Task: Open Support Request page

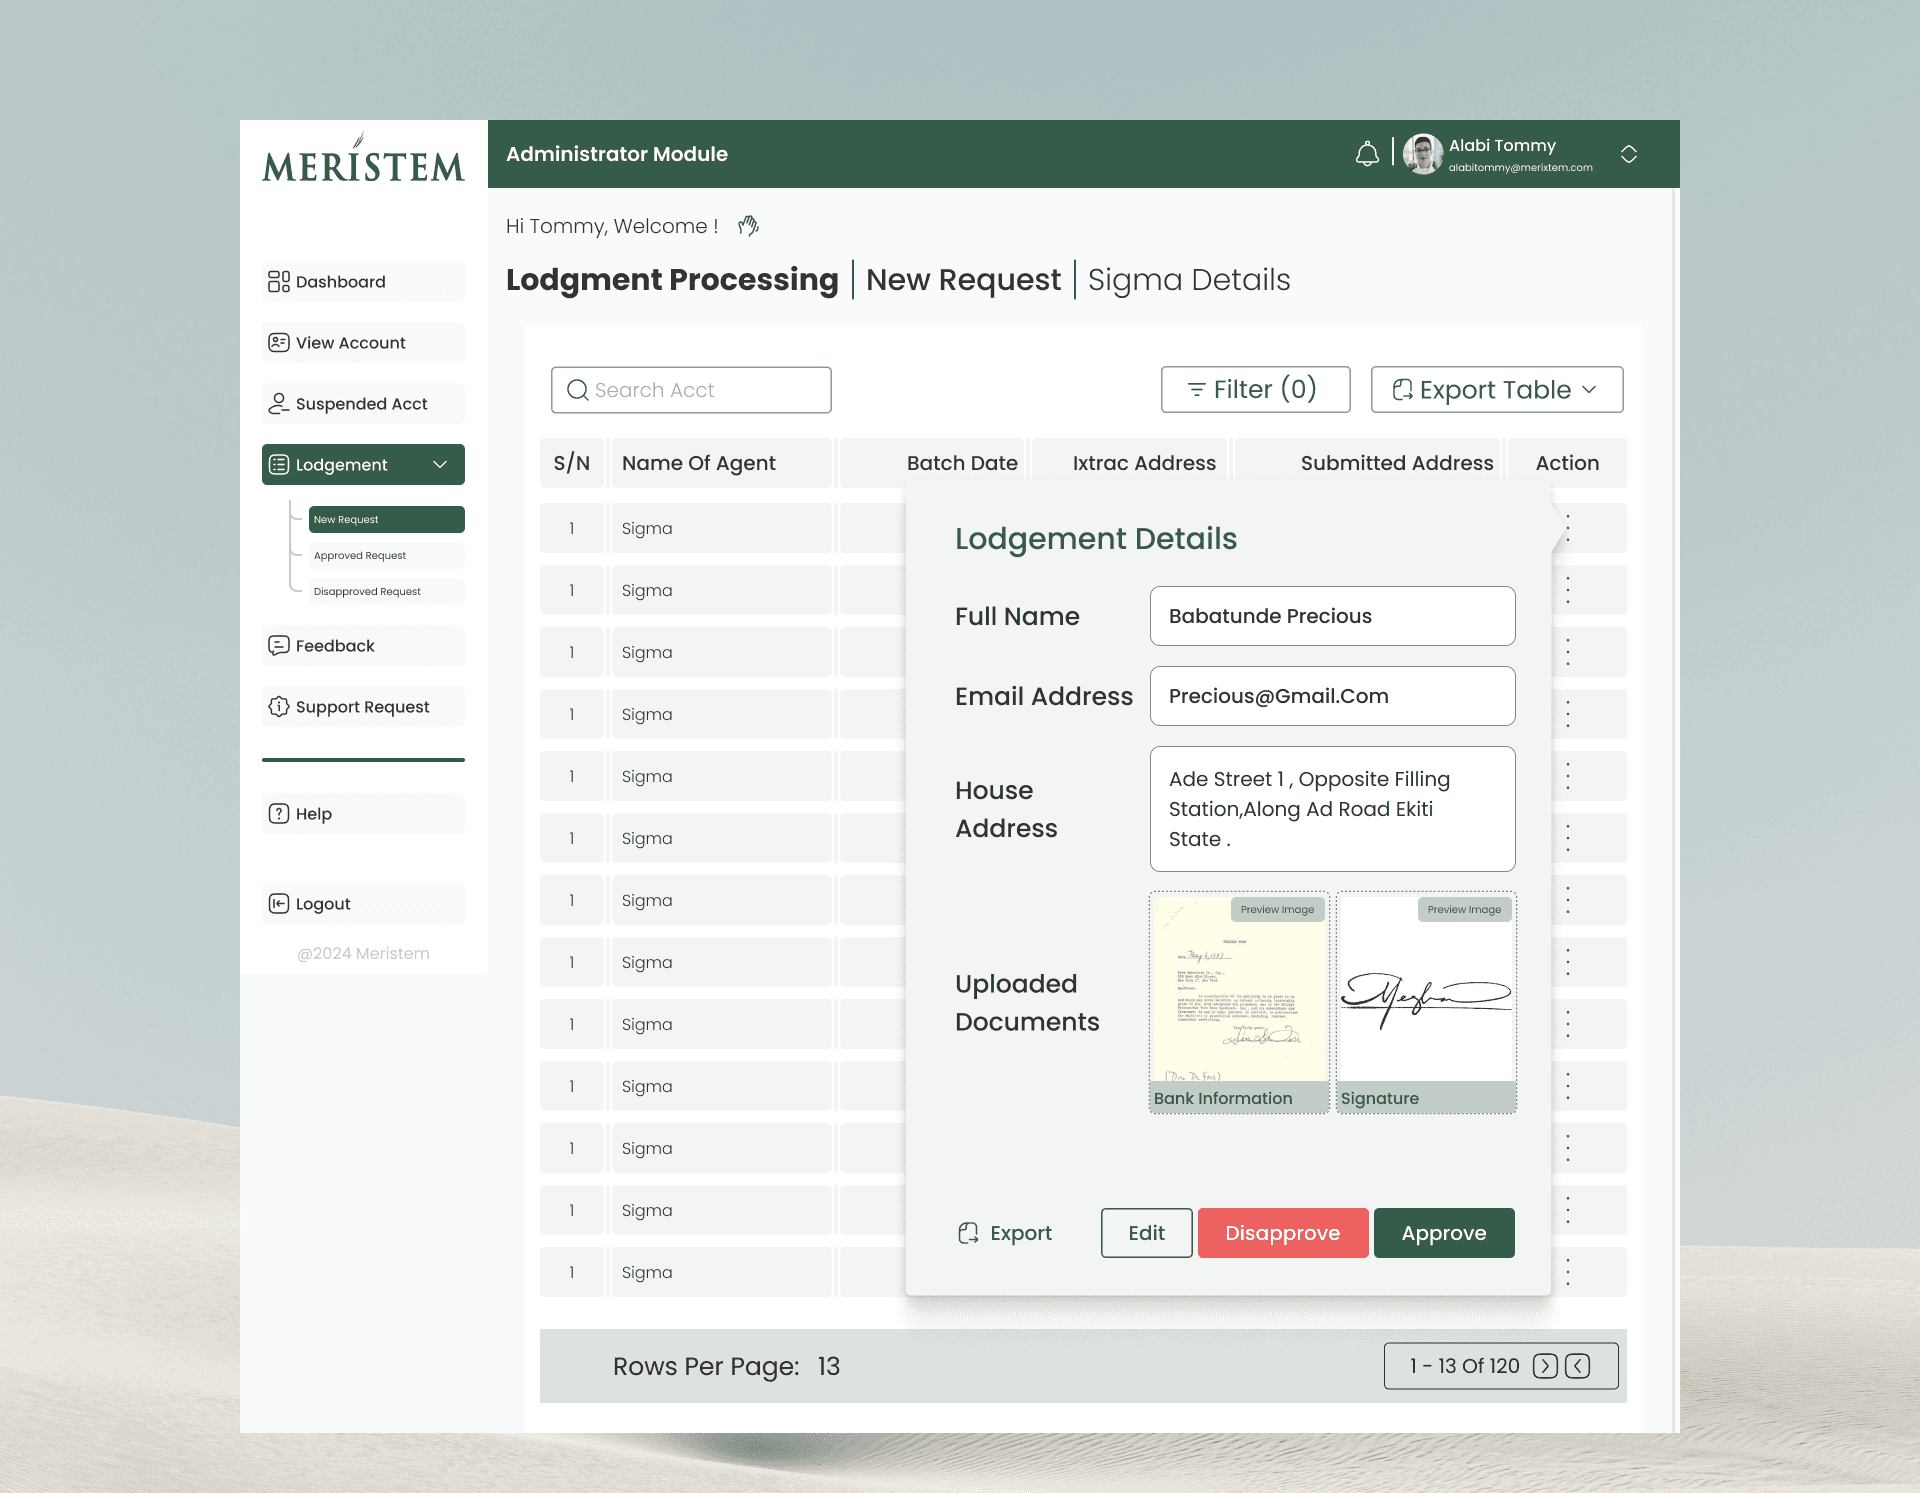Action: pos(363,707)
